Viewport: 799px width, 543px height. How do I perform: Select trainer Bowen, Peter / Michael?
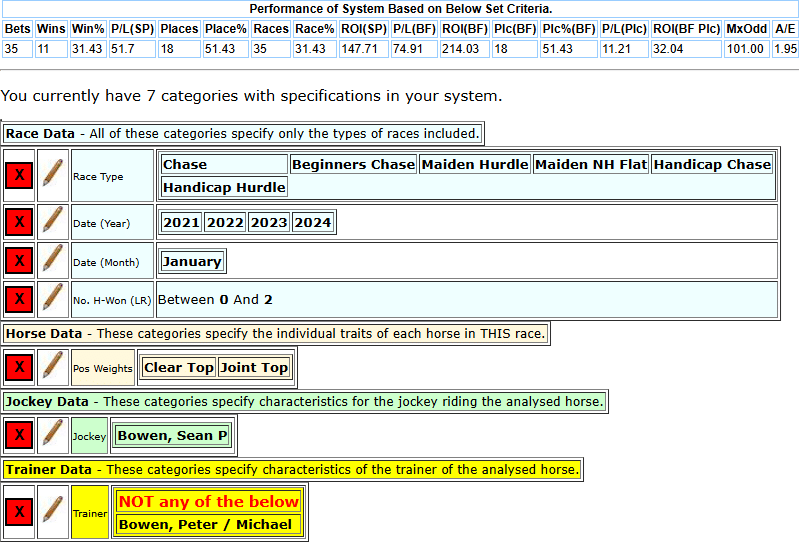[x=208, y=524]
